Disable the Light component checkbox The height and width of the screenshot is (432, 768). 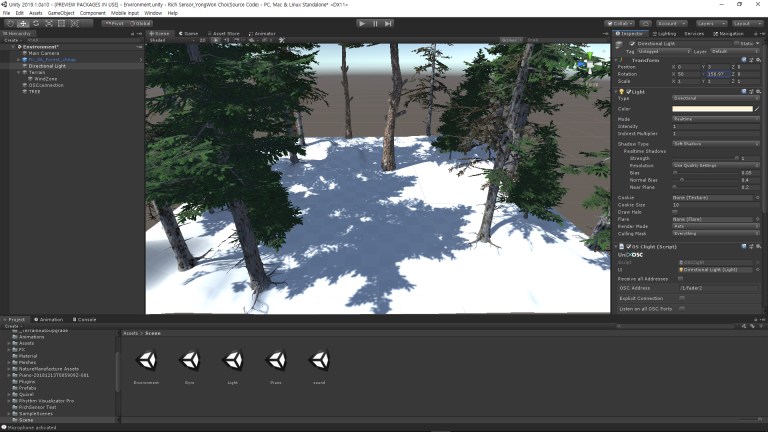[x=628, y=91]
